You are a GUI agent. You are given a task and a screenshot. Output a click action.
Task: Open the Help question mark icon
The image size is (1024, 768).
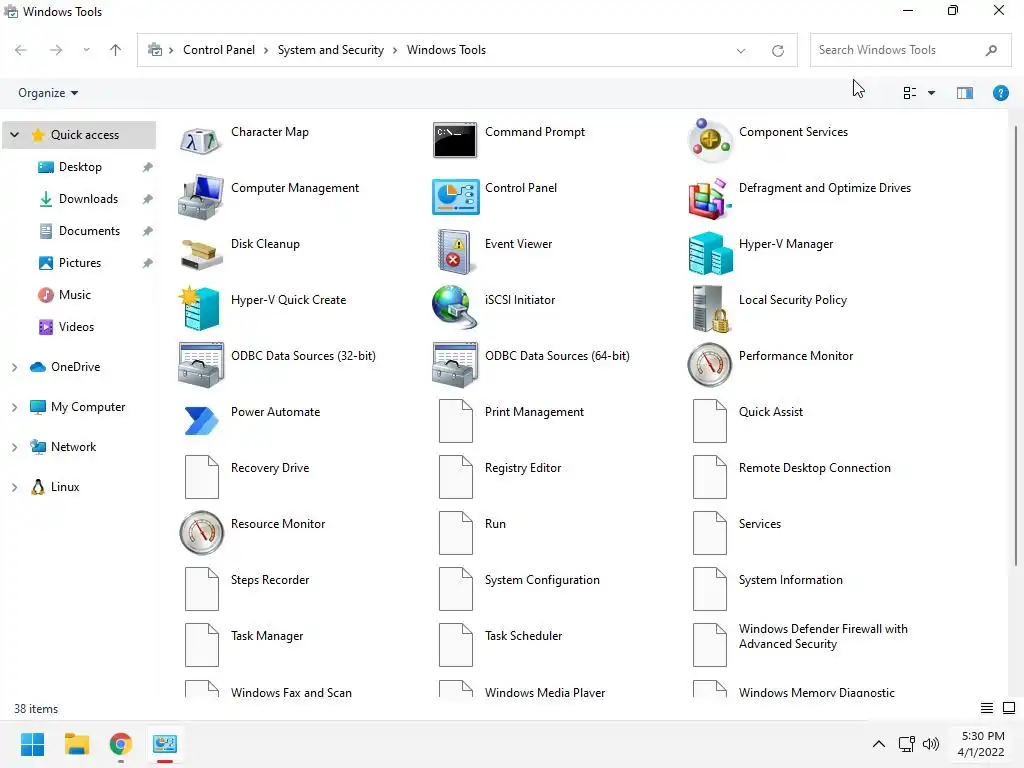point(1000,93)
